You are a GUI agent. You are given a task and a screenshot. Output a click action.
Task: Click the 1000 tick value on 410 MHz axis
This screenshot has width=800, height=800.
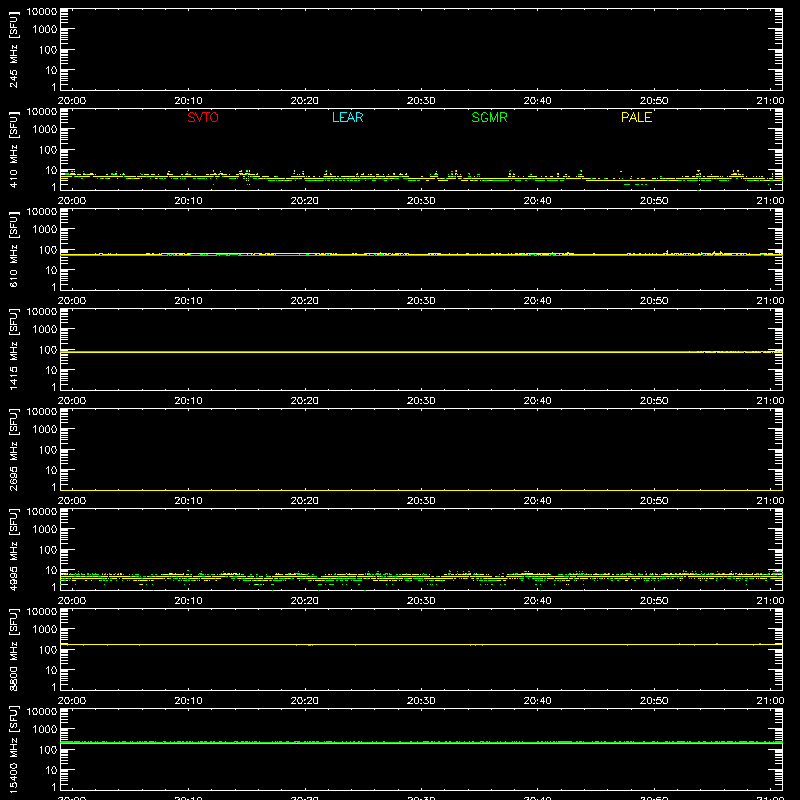[x=45, y=130]
